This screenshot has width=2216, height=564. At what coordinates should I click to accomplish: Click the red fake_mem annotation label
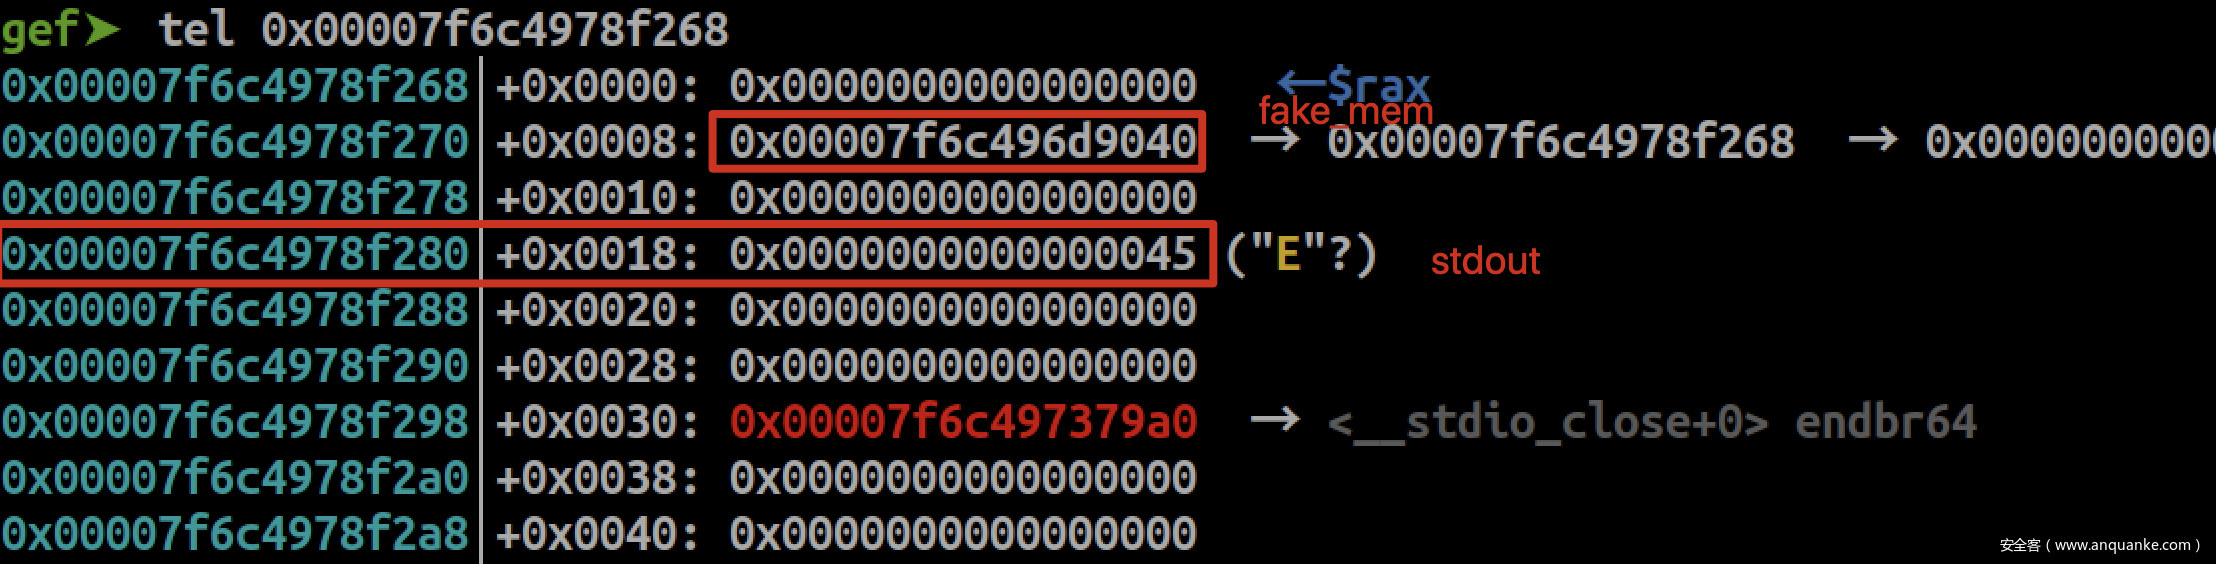[x=1346, y=111]
